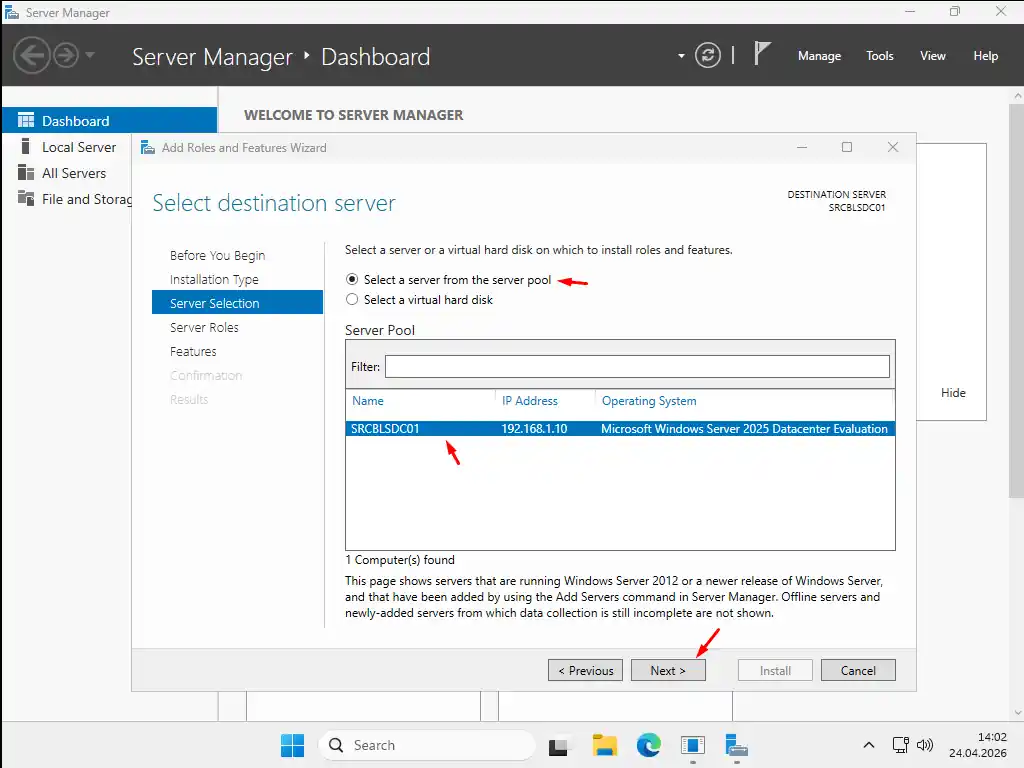The width and height of the screenshot is (1024, 768).
Task: Click the Filter text box
Action: pyautogui.click(x=637, y=366)
